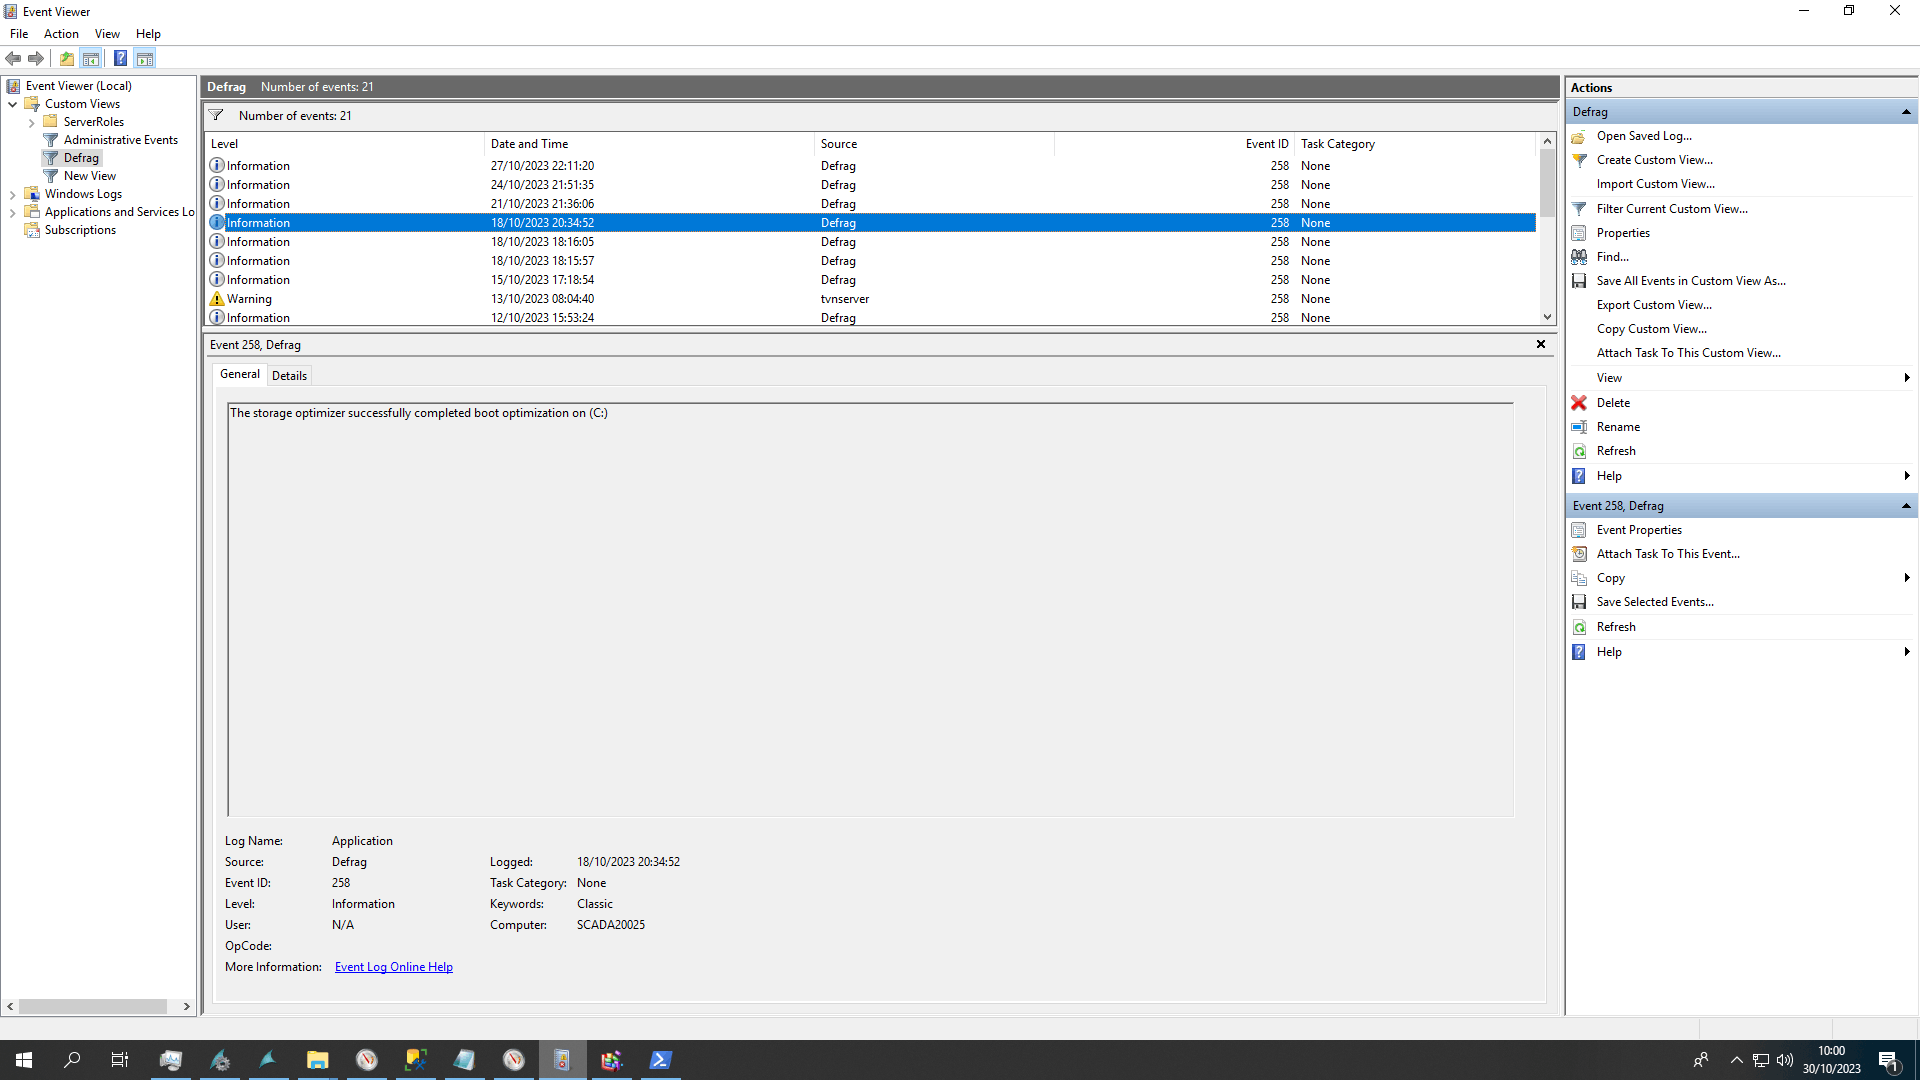The width and height of the screenshot is (1920, 1080).
Task: Click the Warning icon in tvnserver row
Action: coord(217,299)
